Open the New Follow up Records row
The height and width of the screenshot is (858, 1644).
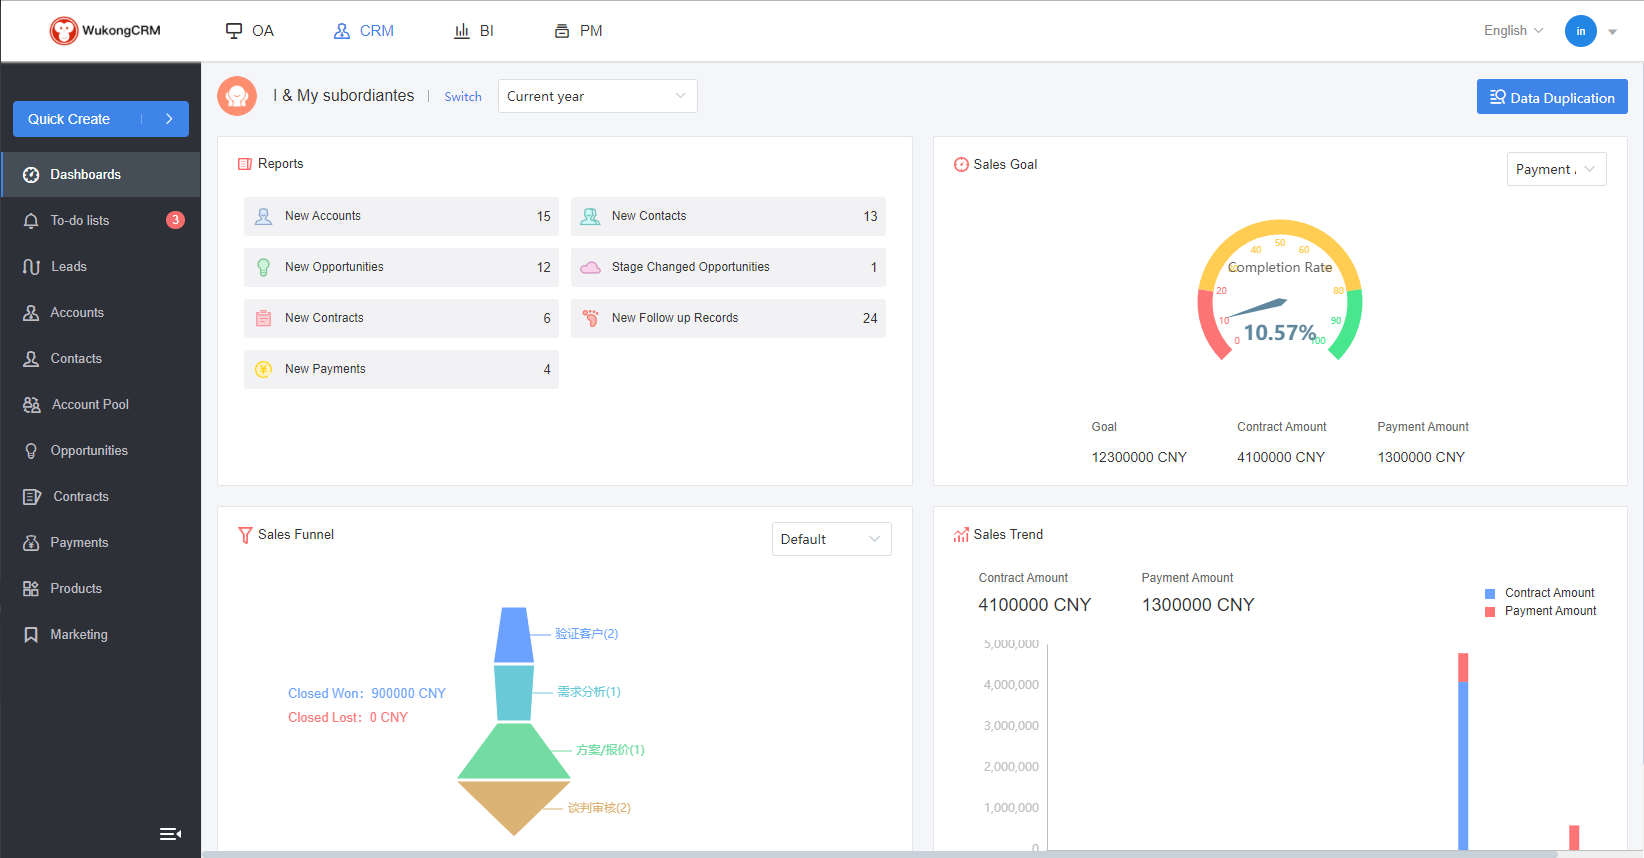[x=728, y=318]
